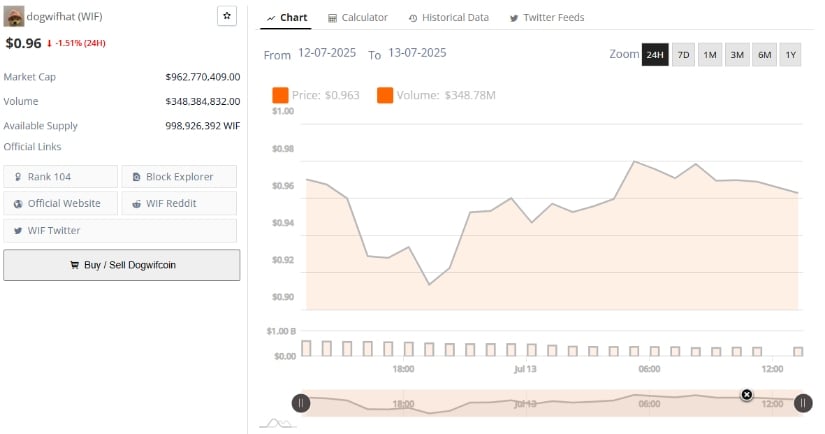Click the Market Cap value $962,770,409.00

click(203, 77)
